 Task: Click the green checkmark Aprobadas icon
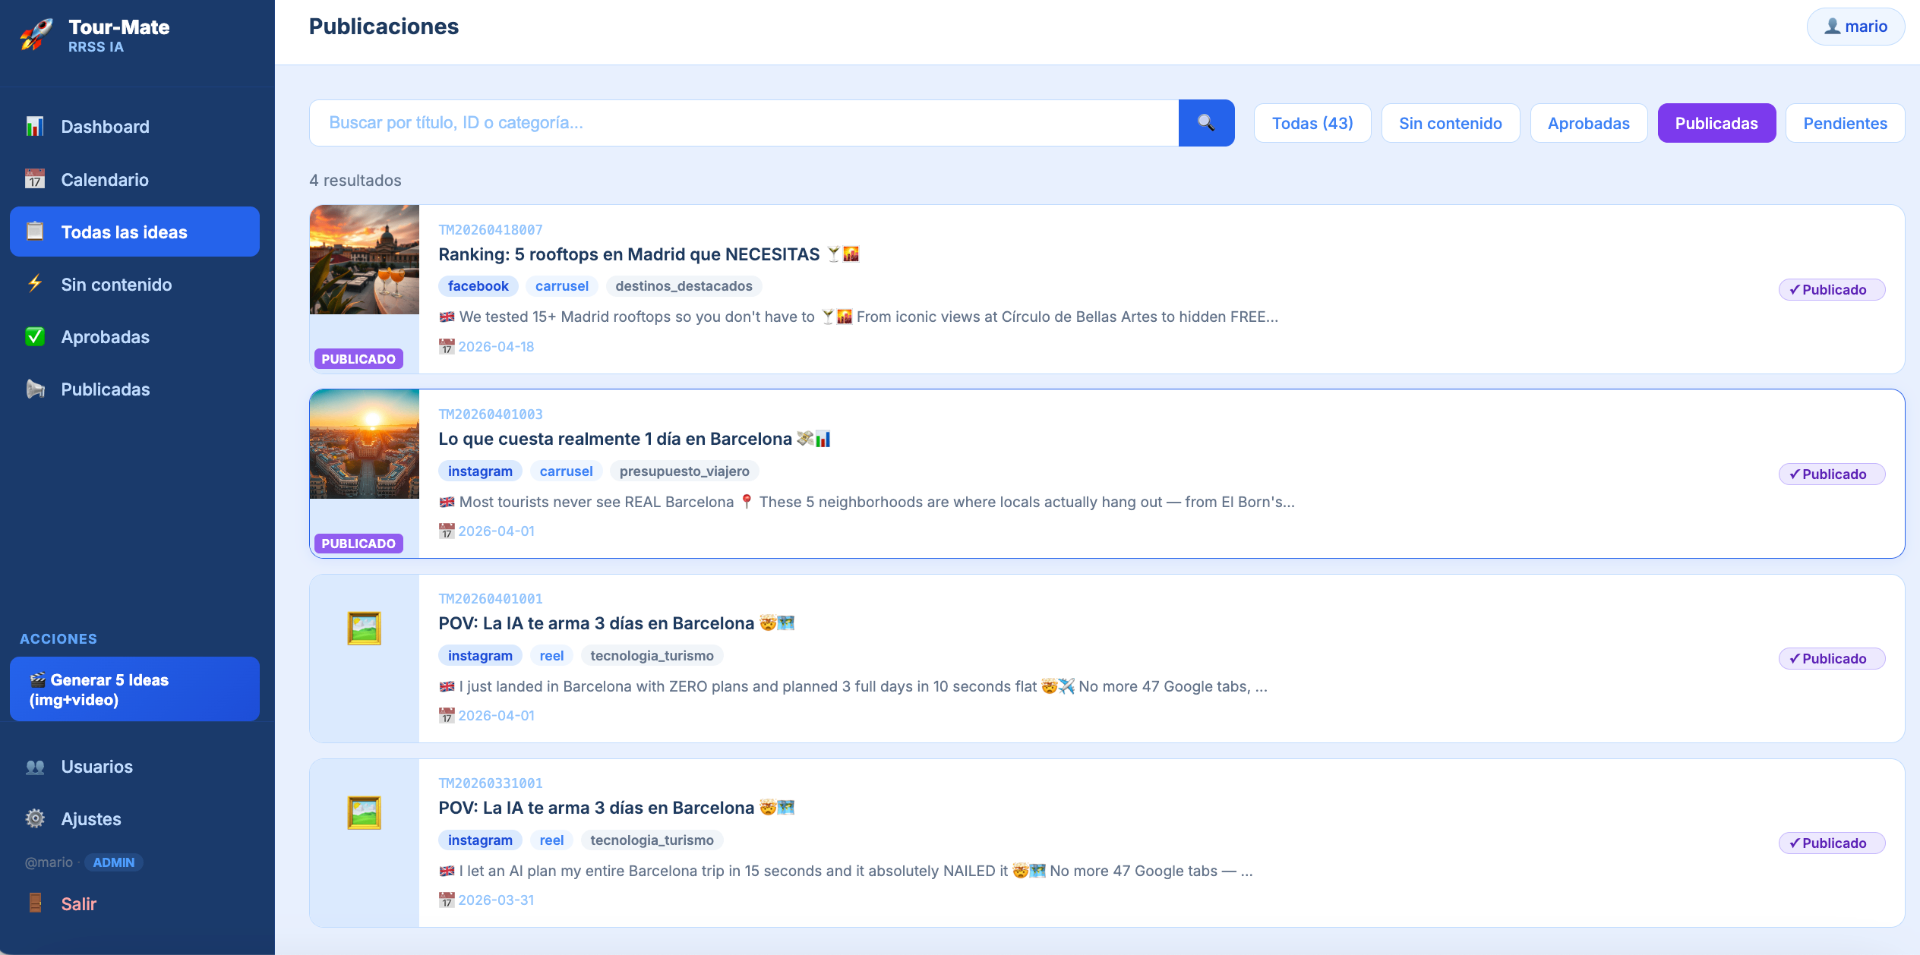coord(35,337)
